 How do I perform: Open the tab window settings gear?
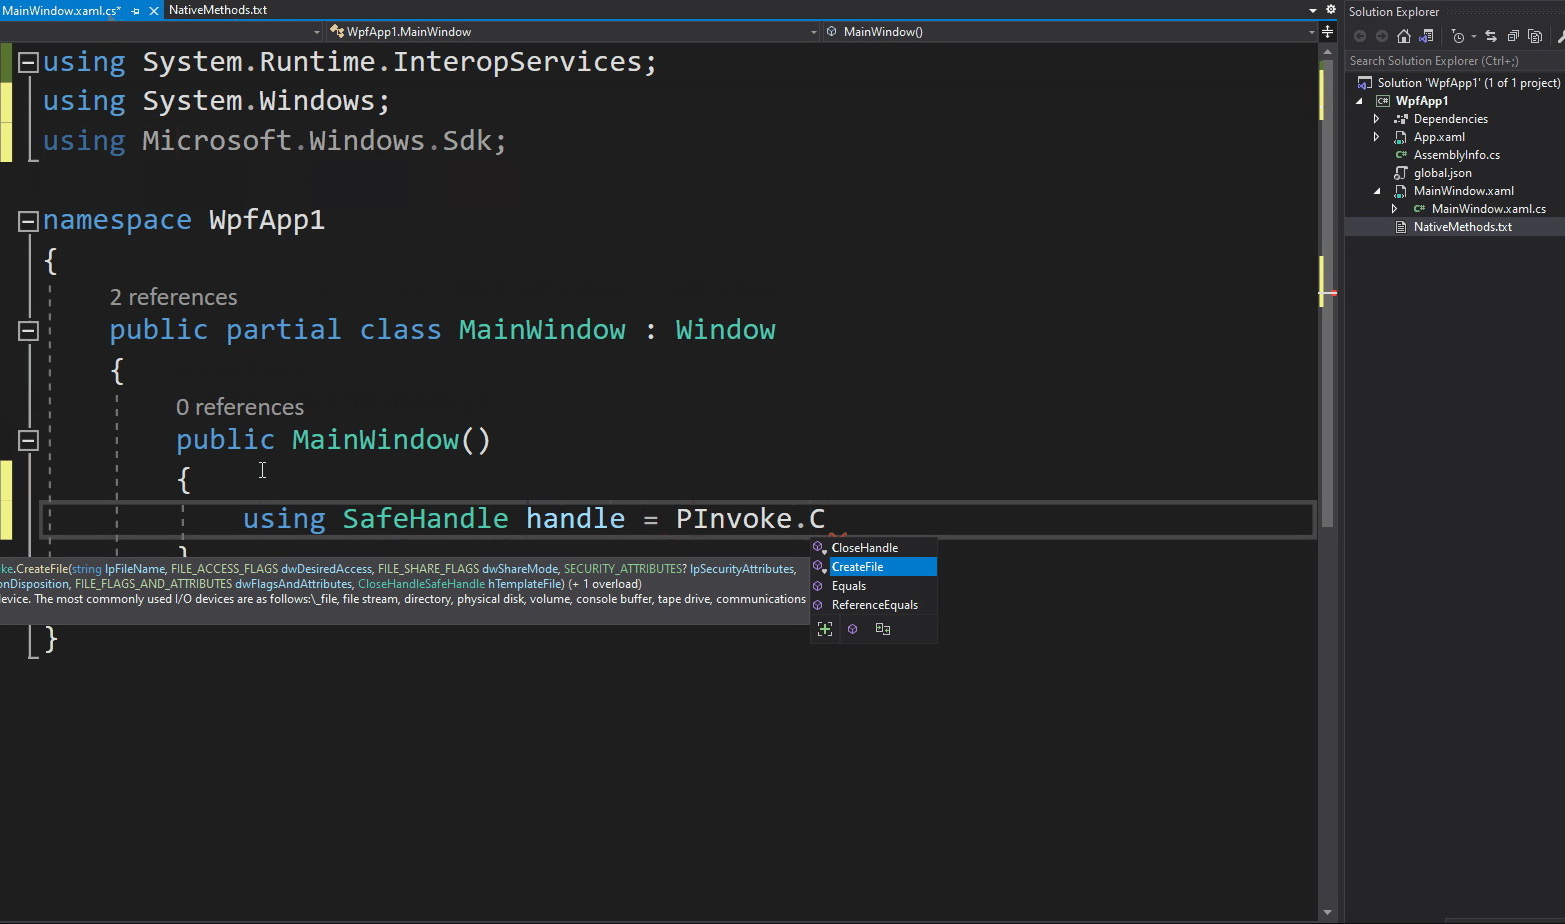(1330, 9)
